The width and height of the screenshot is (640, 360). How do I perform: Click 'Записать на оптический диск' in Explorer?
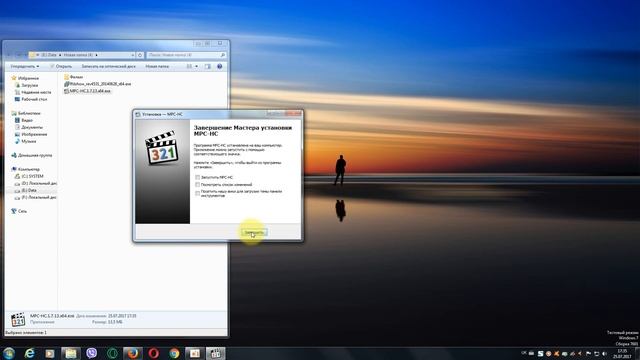[x=108, y=66]
